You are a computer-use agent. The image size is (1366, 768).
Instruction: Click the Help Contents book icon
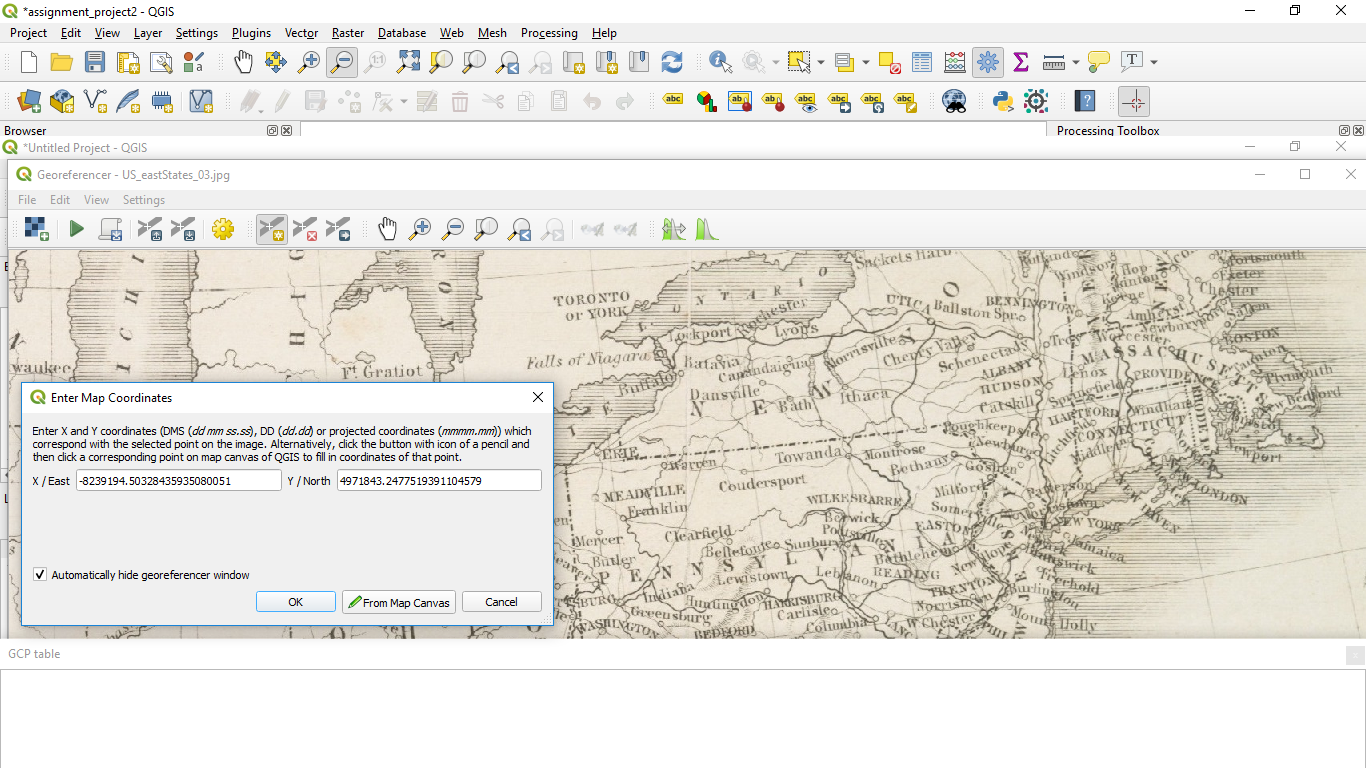[1085, 101]
